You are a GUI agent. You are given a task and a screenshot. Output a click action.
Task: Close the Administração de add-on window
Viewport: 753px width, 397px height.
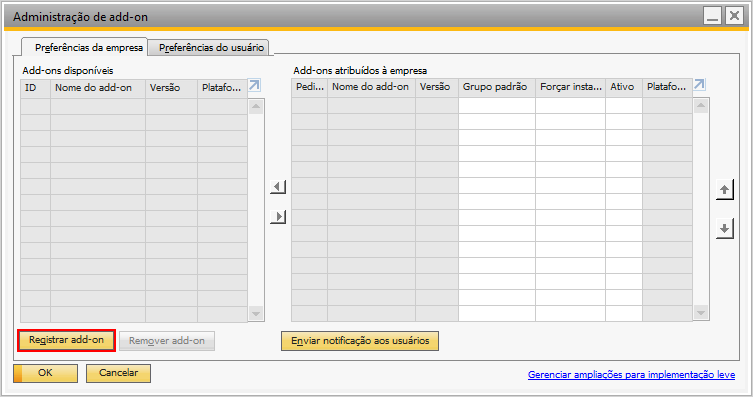pos(734,16)
